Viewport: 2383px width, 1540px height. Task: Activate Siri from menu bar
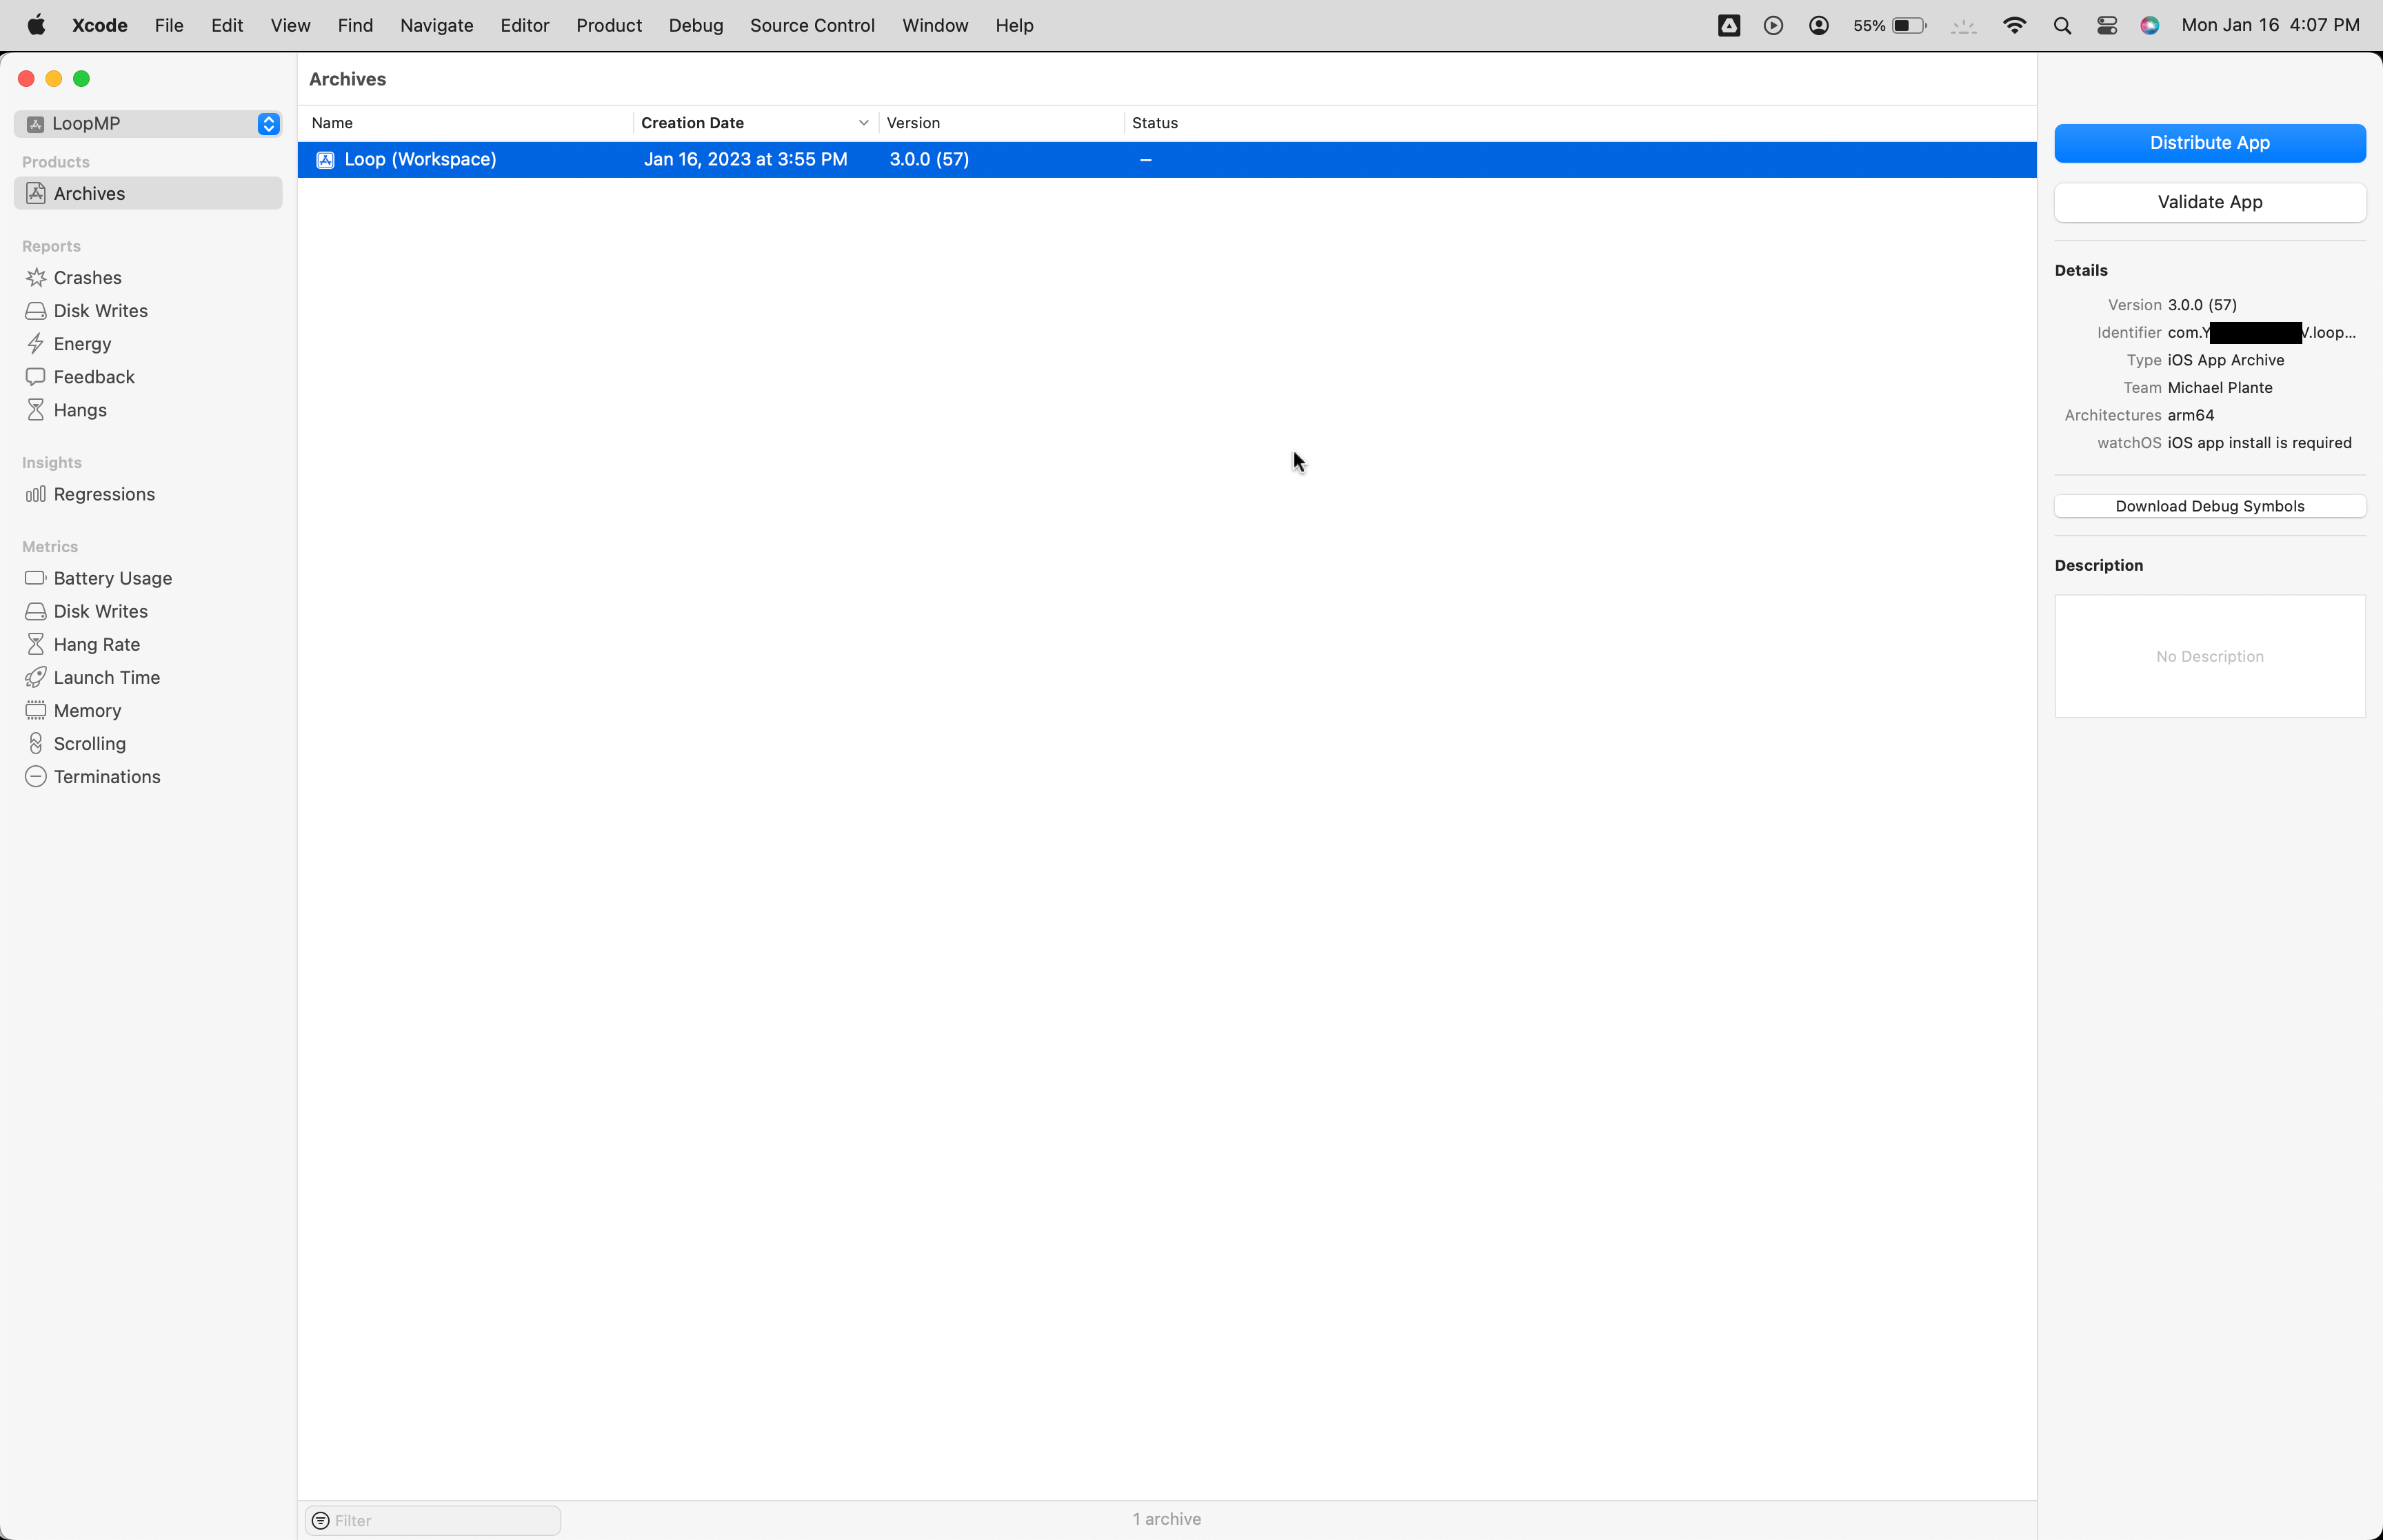pos(2150,25)
